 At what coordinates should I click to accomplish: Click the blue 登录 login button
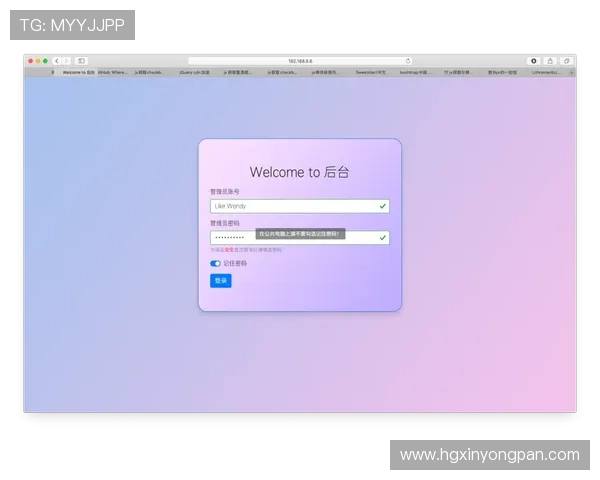[220, 281]
